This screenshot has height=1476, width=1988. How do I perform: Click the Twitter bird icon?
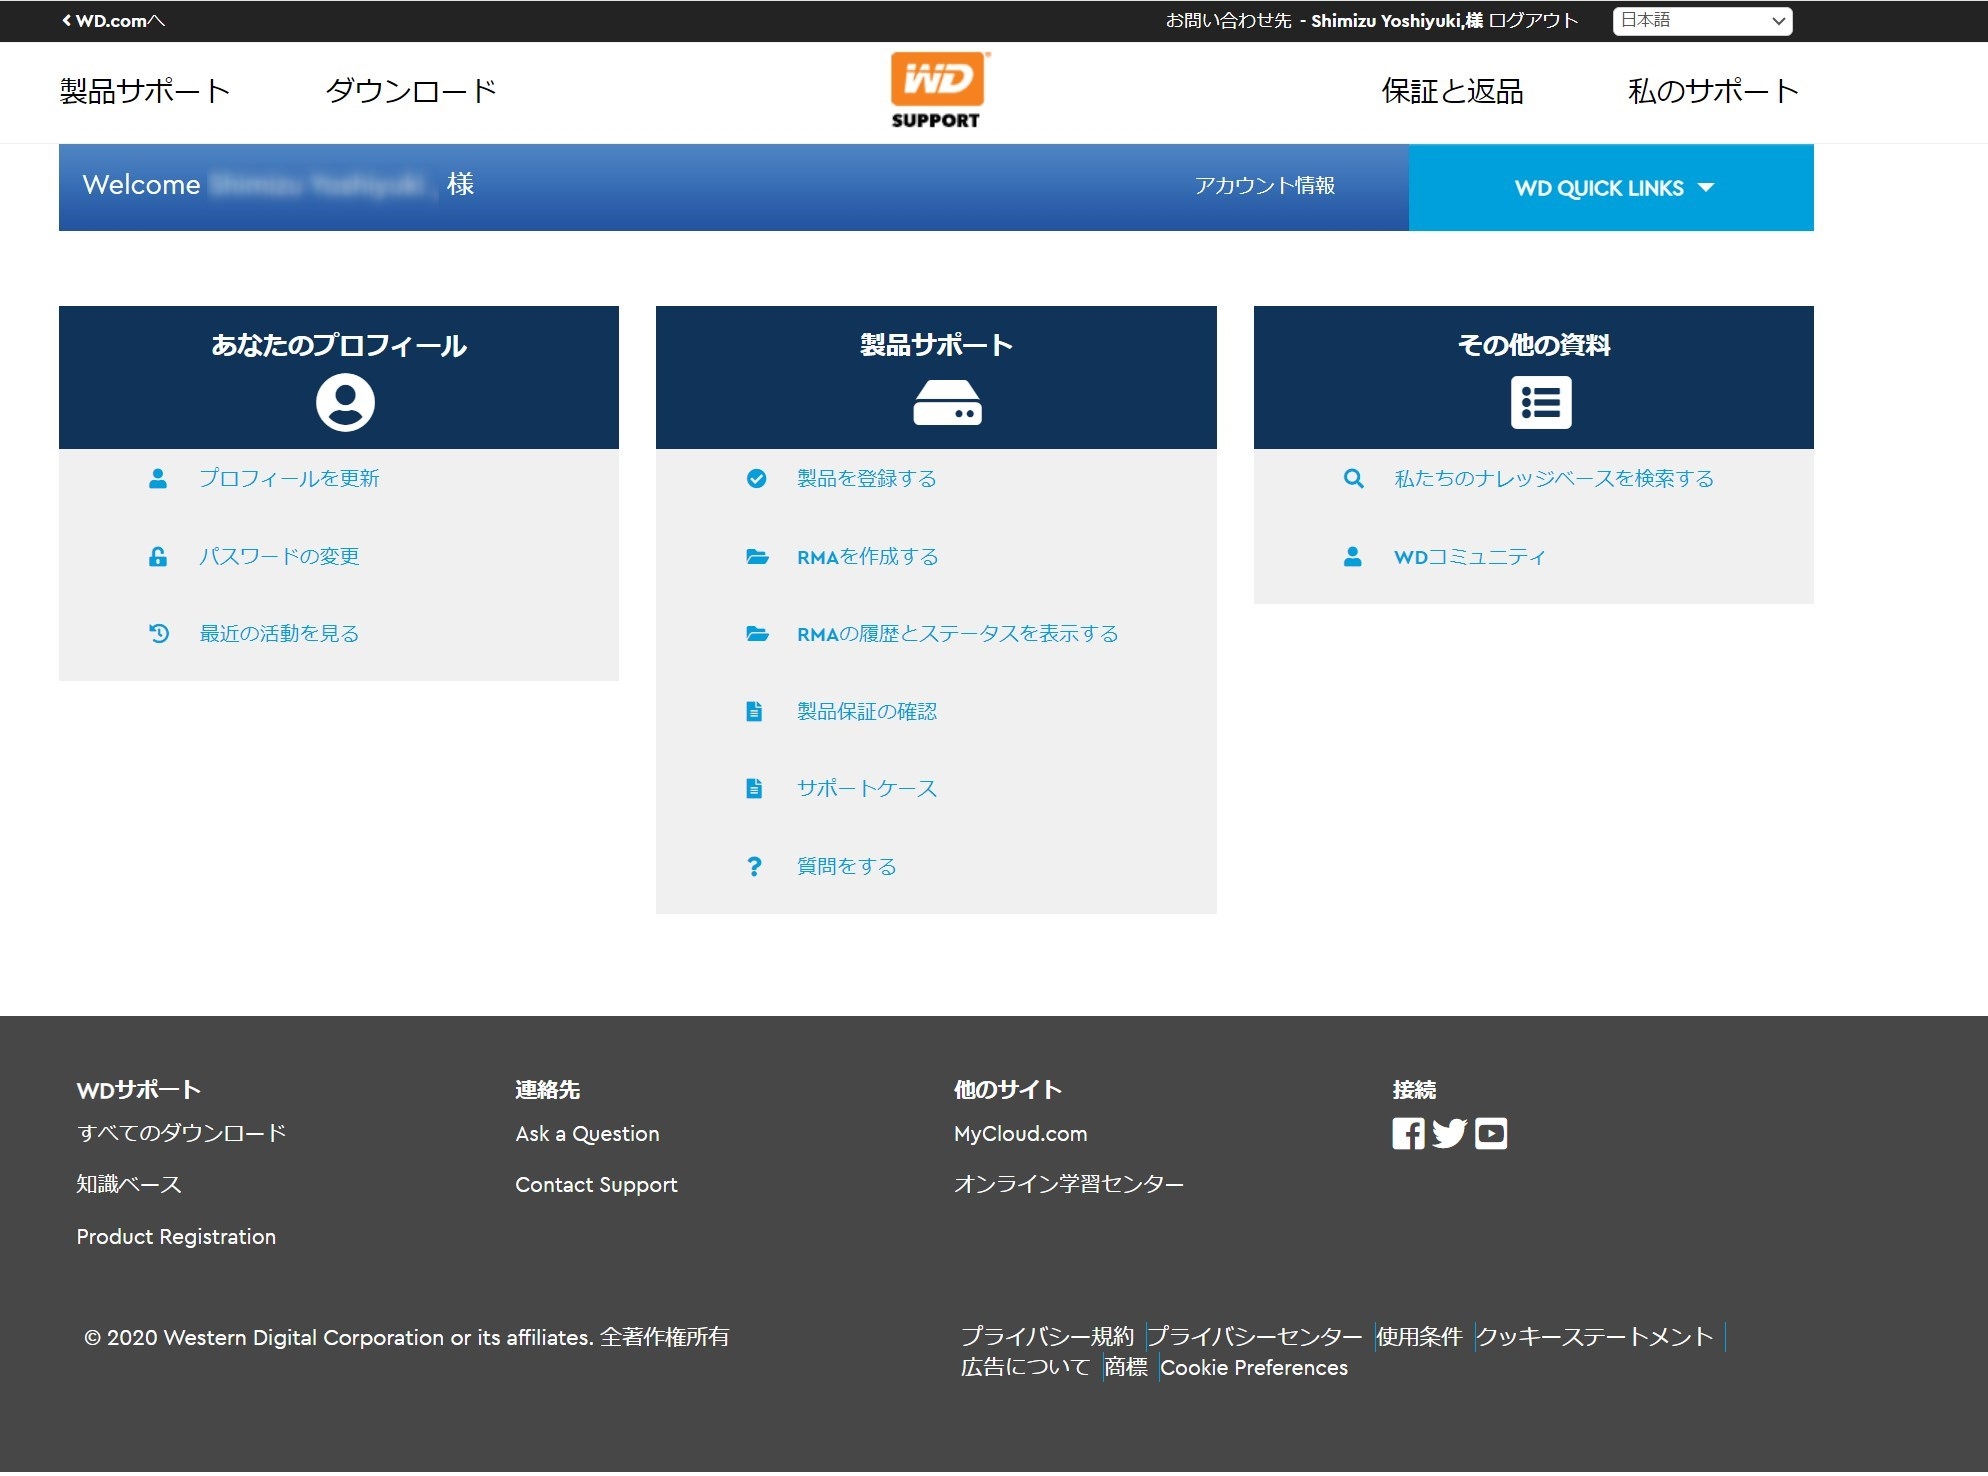coord(1449,1133)
